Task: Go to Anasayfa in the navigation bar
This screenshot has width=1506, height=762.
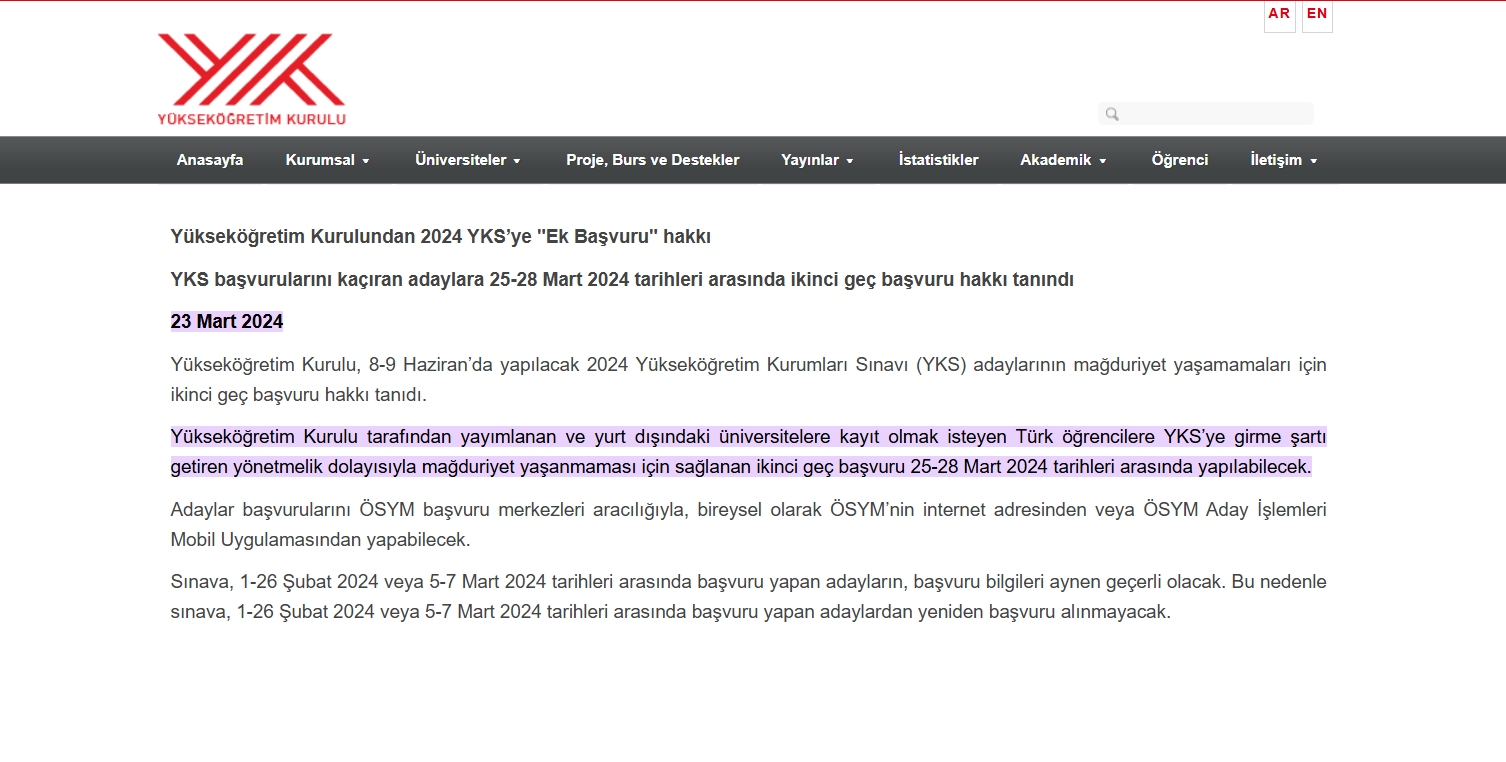Action: pyautogui.click(x=210, y=160)
